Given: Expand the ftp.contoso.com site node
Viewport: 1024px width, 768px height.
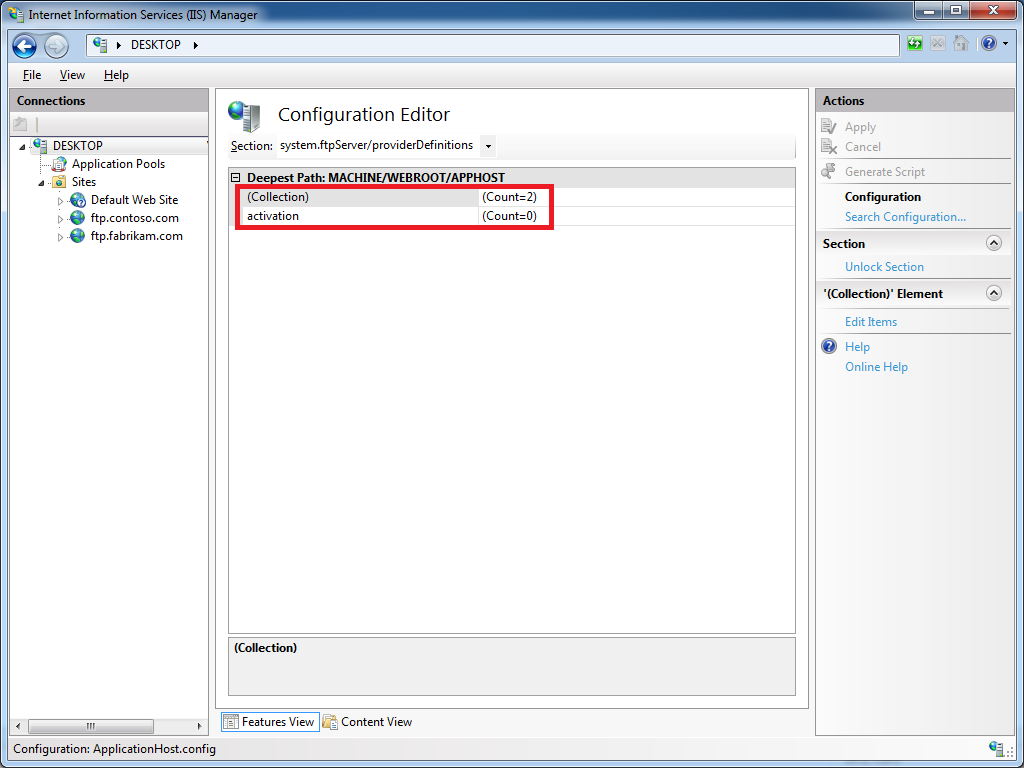Looking at the screenshot, I should [60, 219].
